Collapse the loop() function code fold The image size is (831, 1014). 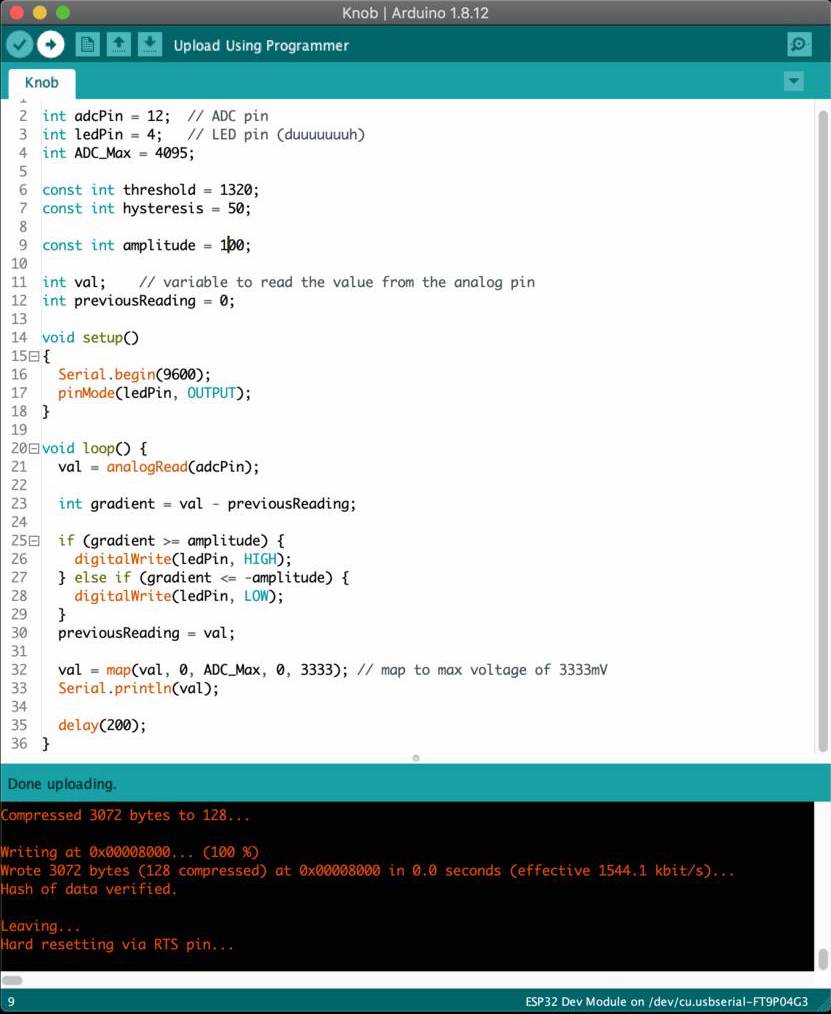point(33,448)
